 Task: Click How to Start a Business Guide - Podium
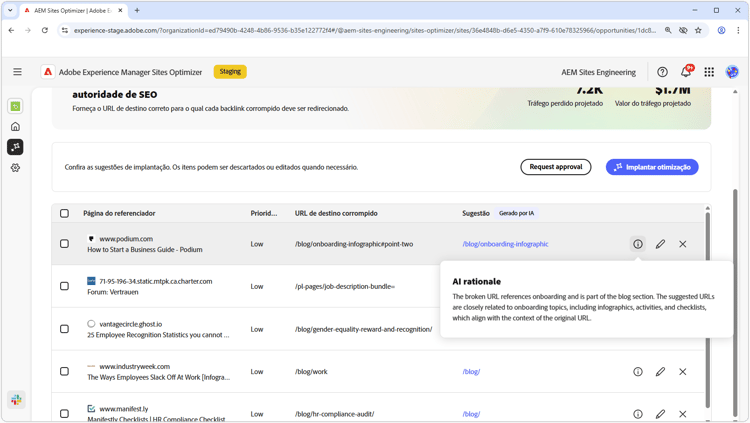[144, 250]
